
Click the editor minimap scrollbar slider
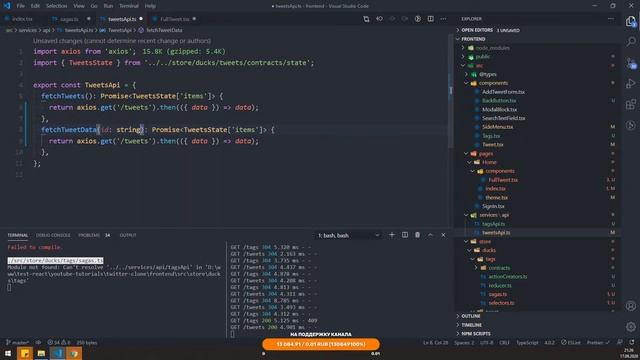(451, 90)
